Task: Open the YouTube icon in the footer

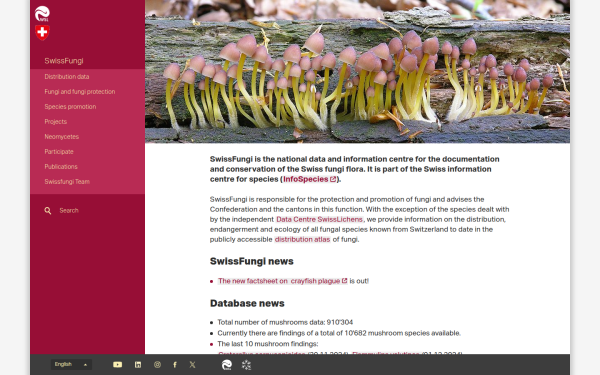Action: click(x=117, y=365)
